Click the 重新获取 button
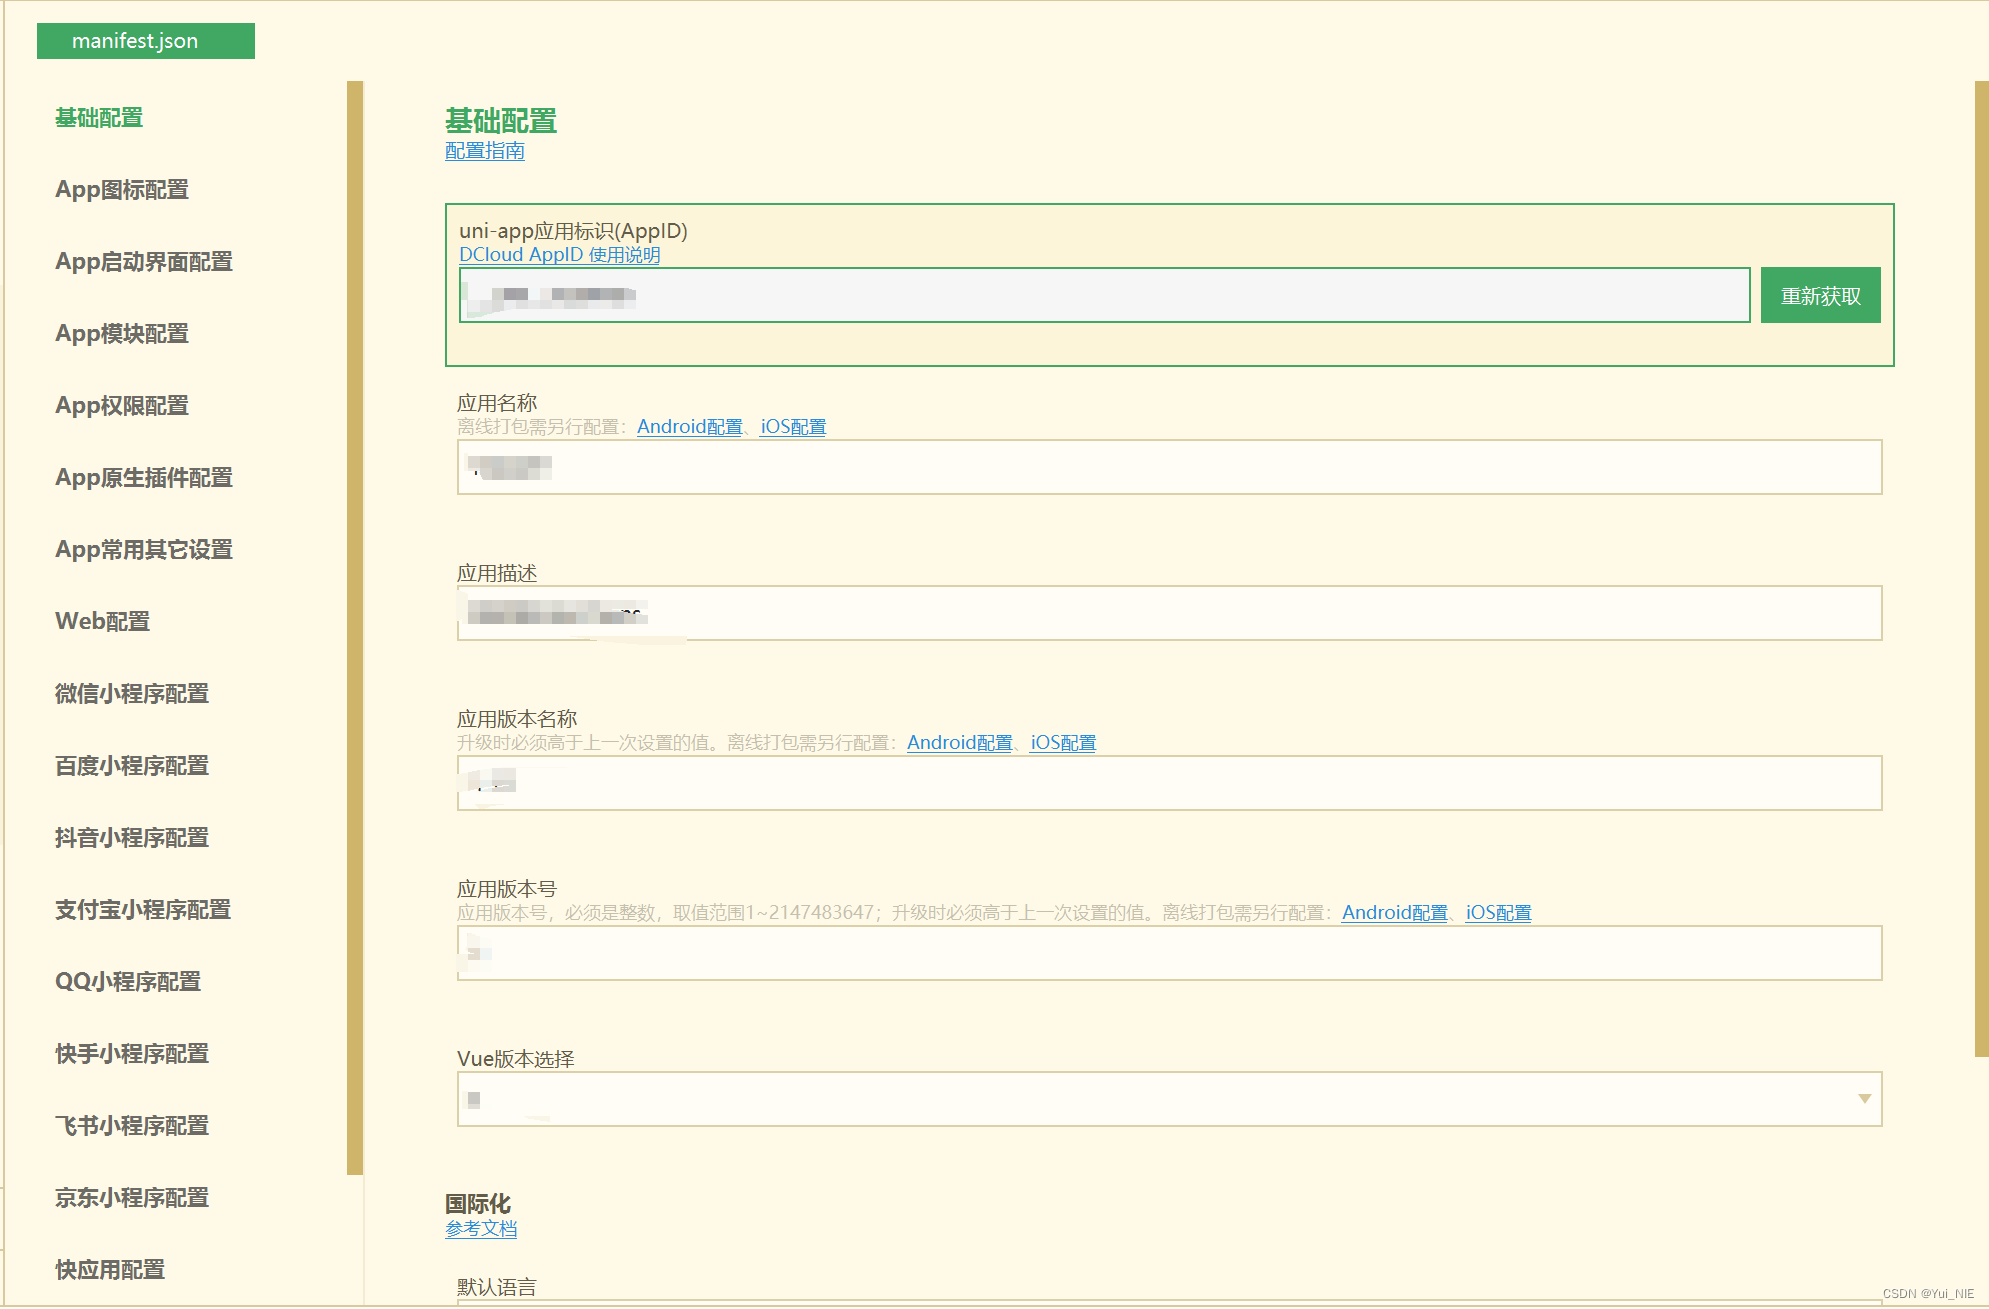The height and width of the screenshot is (1309, 1989). pyautogui.click(x=1820, y=296)
